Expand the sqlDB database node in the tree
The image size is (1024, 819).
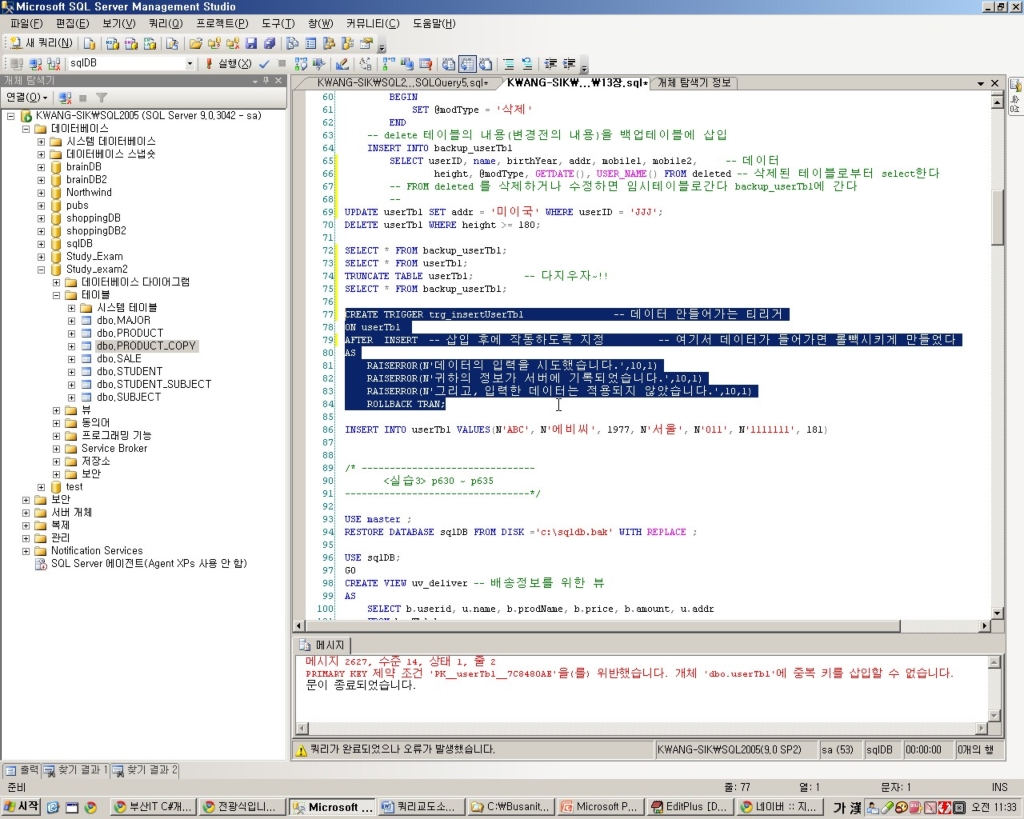tap(41, 244)
